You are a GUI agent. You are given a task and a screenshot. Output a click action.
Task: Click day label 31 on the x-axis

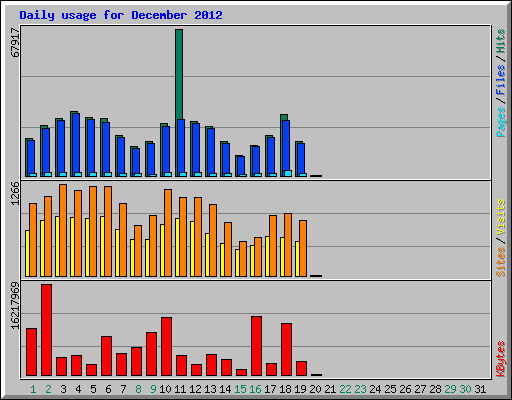(480, 389)
